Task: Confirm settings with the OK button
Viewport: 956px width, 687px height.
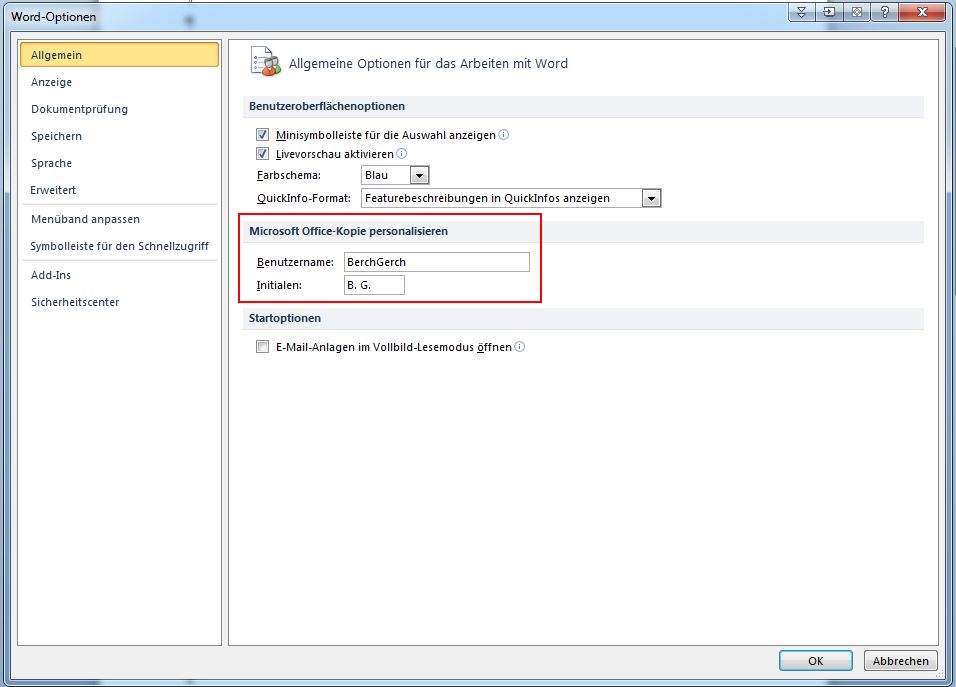Action: point(815,660)
